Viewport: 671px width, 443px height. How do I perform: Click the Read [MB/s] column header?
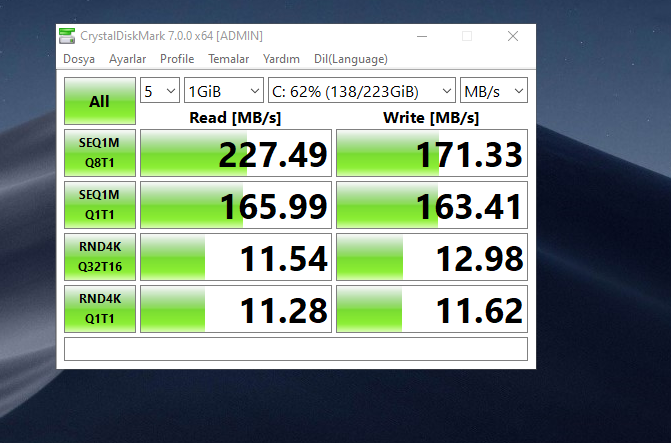(x=235, y=117)
